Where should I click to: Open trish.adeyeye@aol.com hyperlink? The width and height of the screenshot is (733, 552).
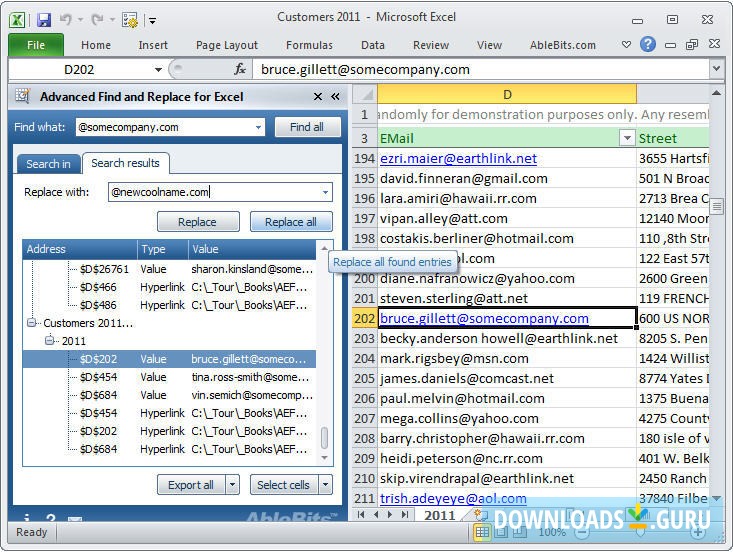coord(453,498)
